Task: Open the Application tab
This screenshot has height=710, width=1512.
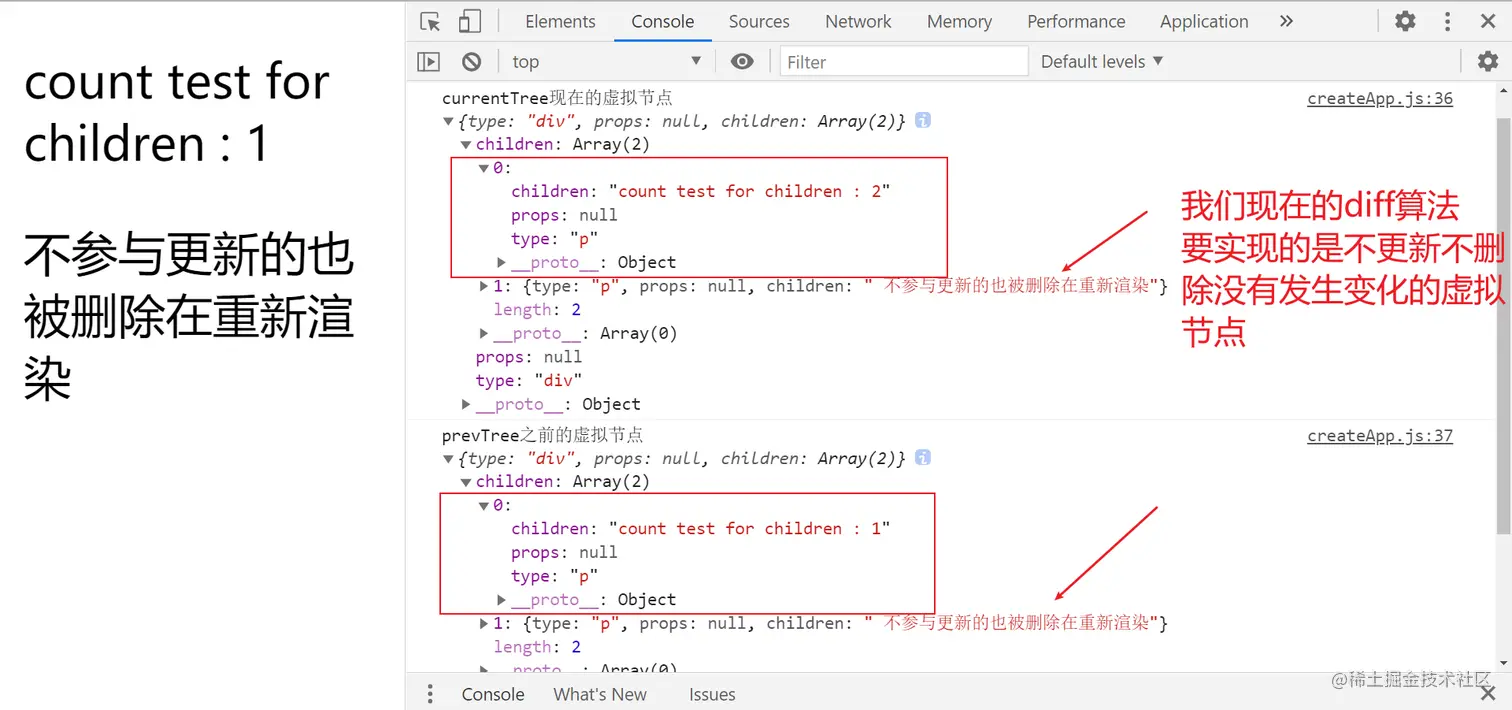Action: [1204, 21]
